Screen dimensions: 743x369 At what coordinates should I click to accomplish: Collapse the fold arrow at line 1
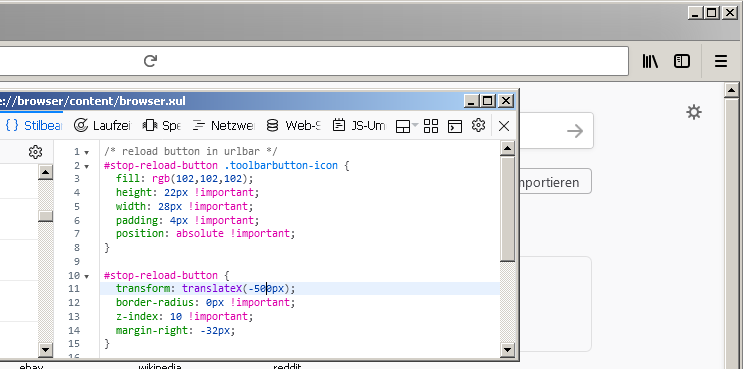pyautogui.click(x=87, y=153)
